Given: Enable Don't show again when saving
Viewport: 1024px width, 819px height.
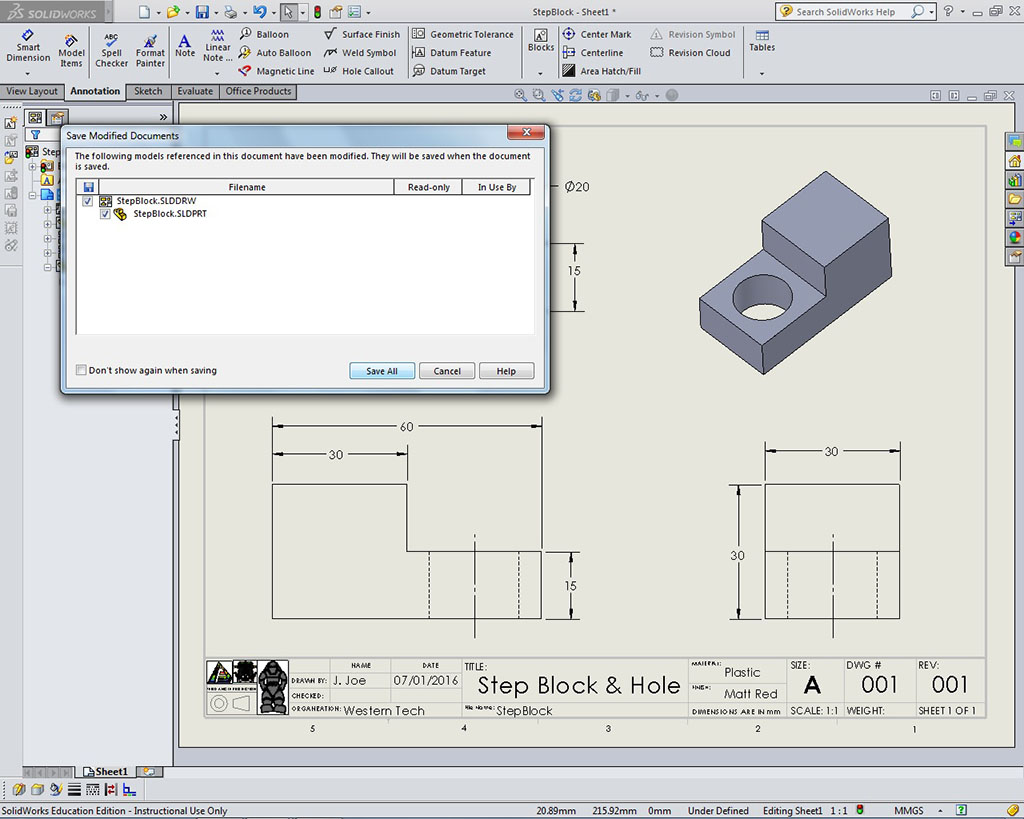Looking at the screenshot, I should (82, 370).
